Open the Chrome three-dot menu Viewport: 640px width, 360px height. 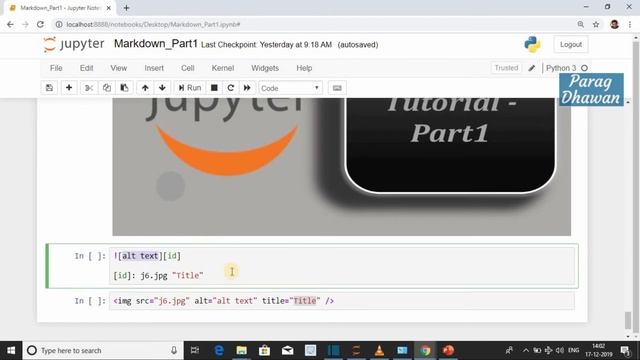(630, 24)
